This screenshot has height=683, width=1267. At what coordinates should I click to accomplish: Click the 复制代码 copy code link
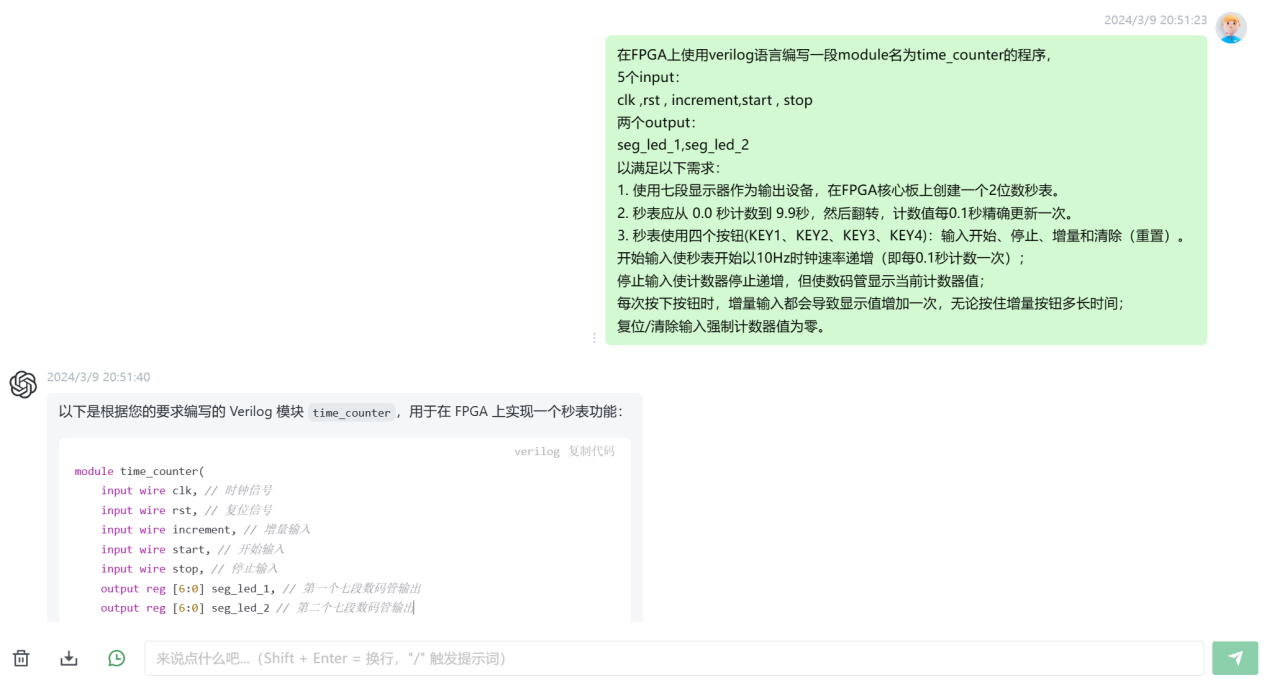click(x=592, y=451)
